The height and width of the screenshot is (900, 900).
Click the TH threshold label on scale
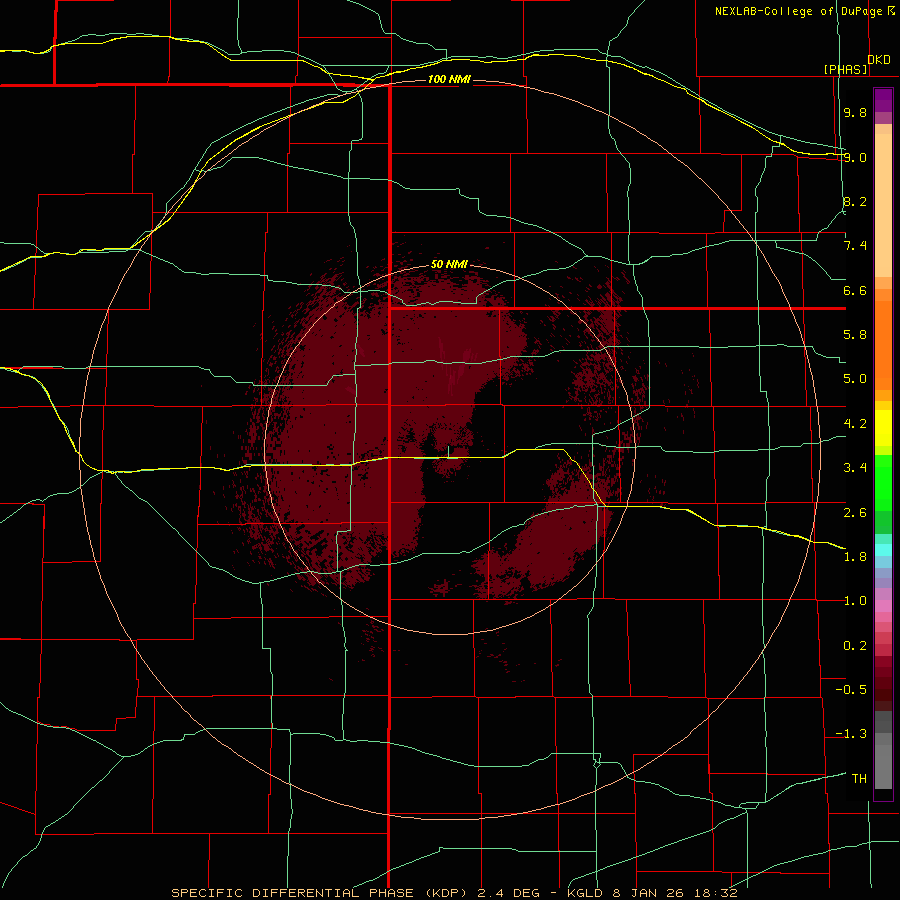coord(859,779)
